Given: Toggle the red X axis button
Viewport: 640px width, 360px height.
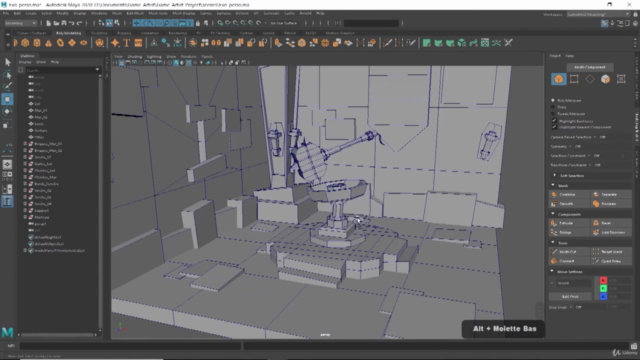Looking at the screenshot, I should 603,280.
